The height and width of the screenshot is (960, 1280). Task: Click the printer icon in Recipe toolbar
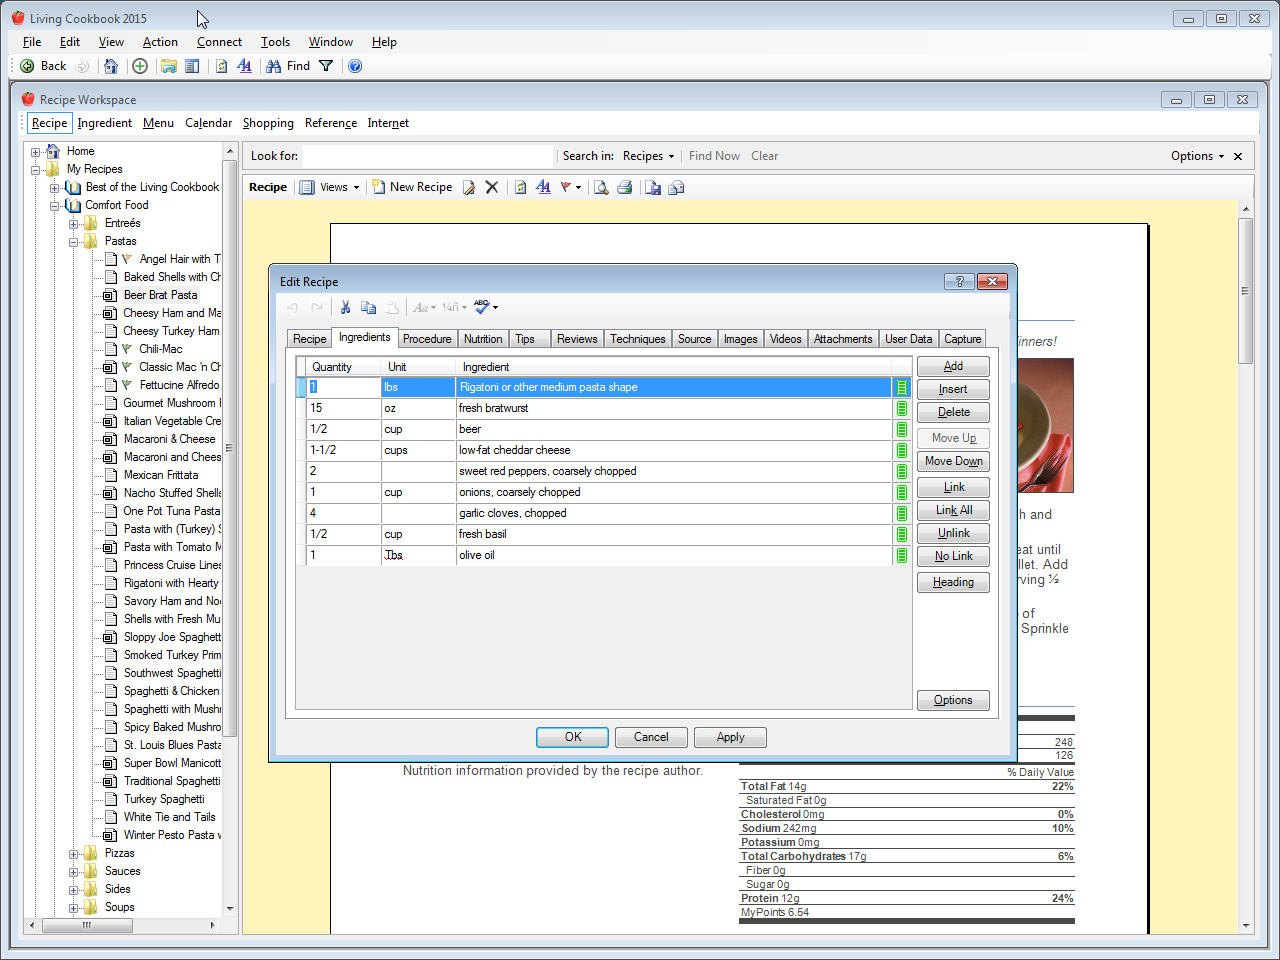click(x=624, y=187)
